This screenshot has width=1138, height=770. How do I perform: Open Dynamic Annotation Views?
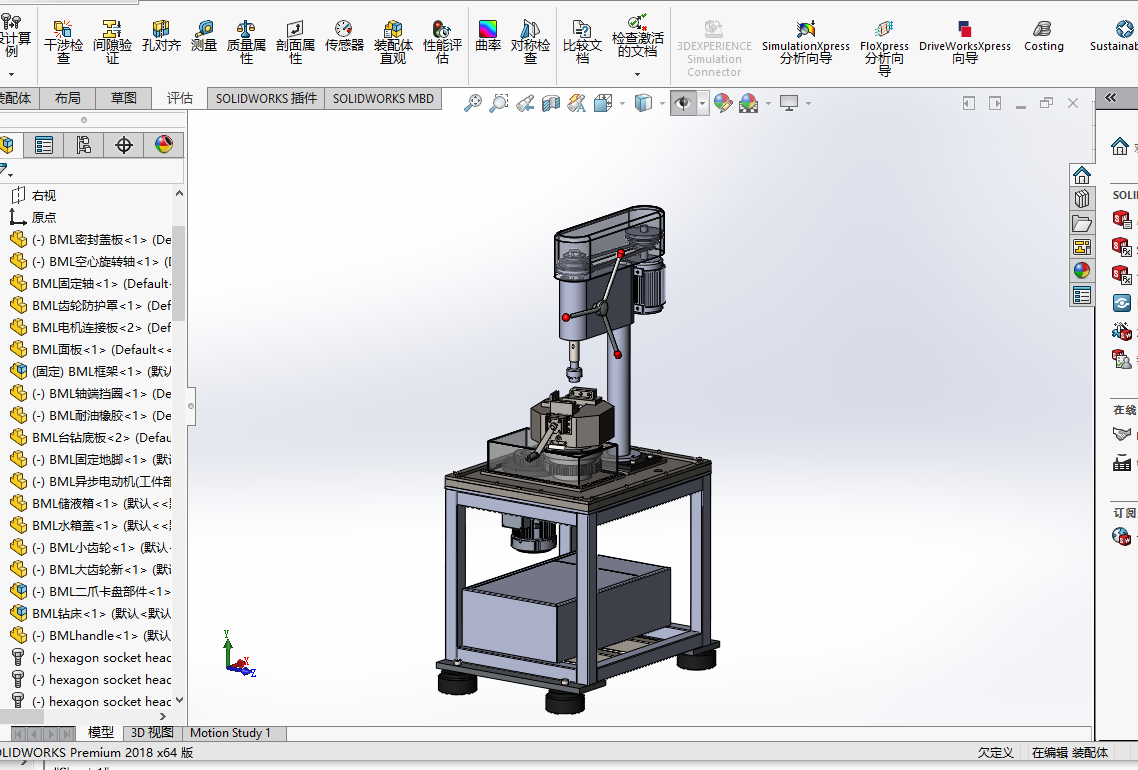576,103
